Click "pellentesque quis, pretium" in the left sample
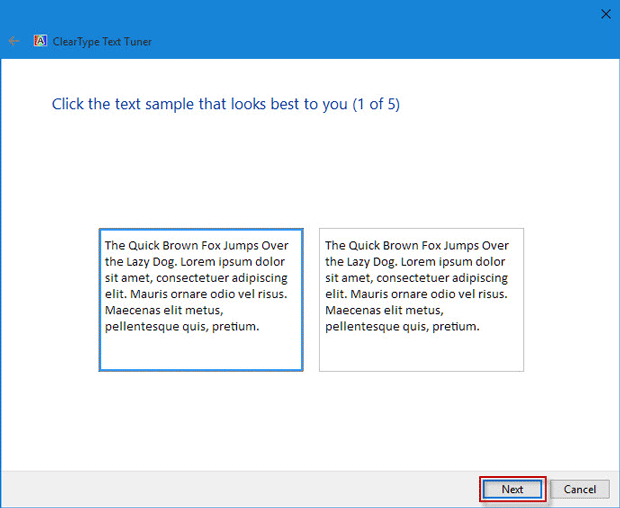The image size is (620, 508). point(182,326)
